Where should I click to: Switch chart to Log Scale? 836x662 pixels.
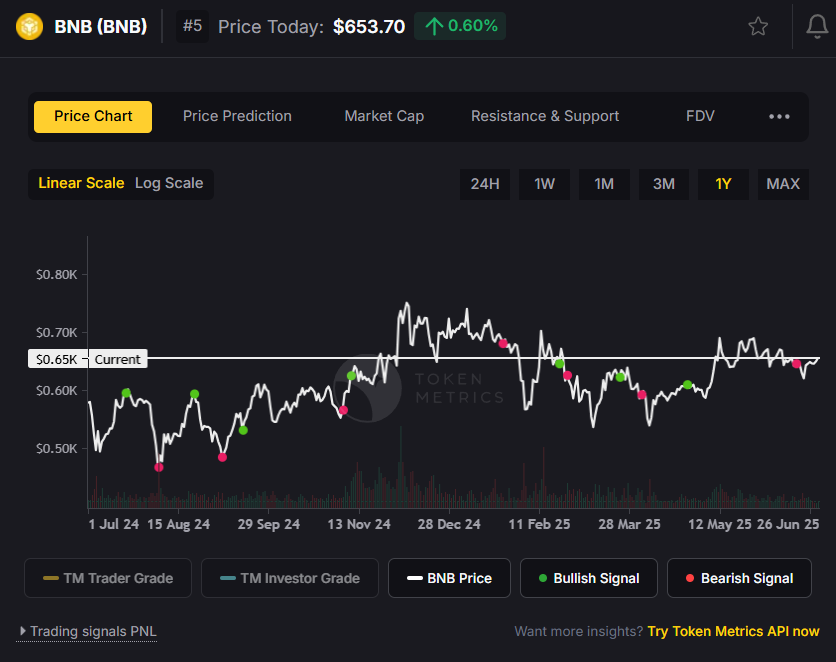coord(169,183)
